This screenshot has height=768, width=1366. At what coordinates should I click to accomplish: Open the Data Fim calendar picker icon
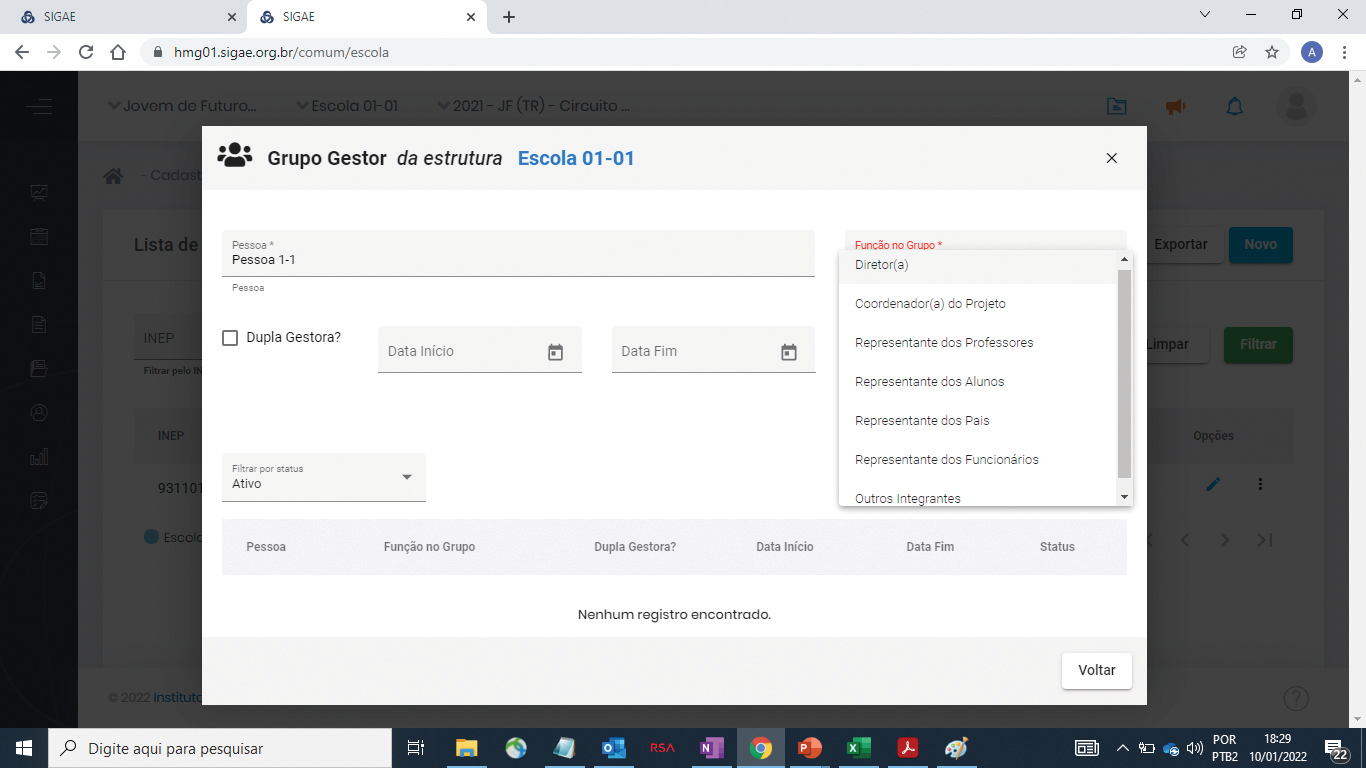pos(789,352)
